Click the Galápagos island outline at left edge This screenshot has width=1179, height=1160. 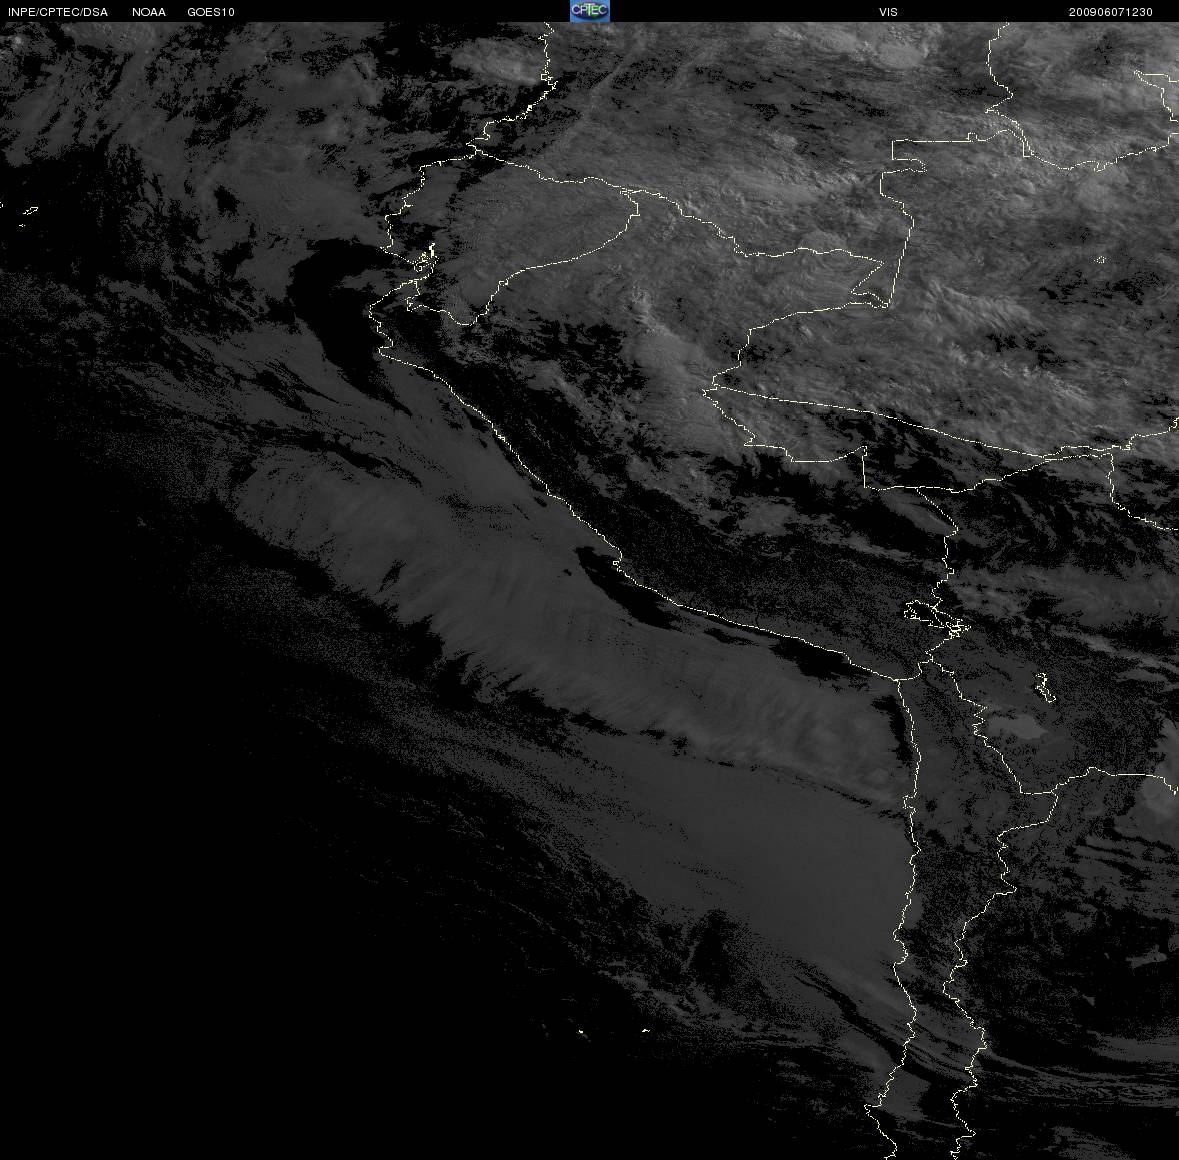coord(30,211)
